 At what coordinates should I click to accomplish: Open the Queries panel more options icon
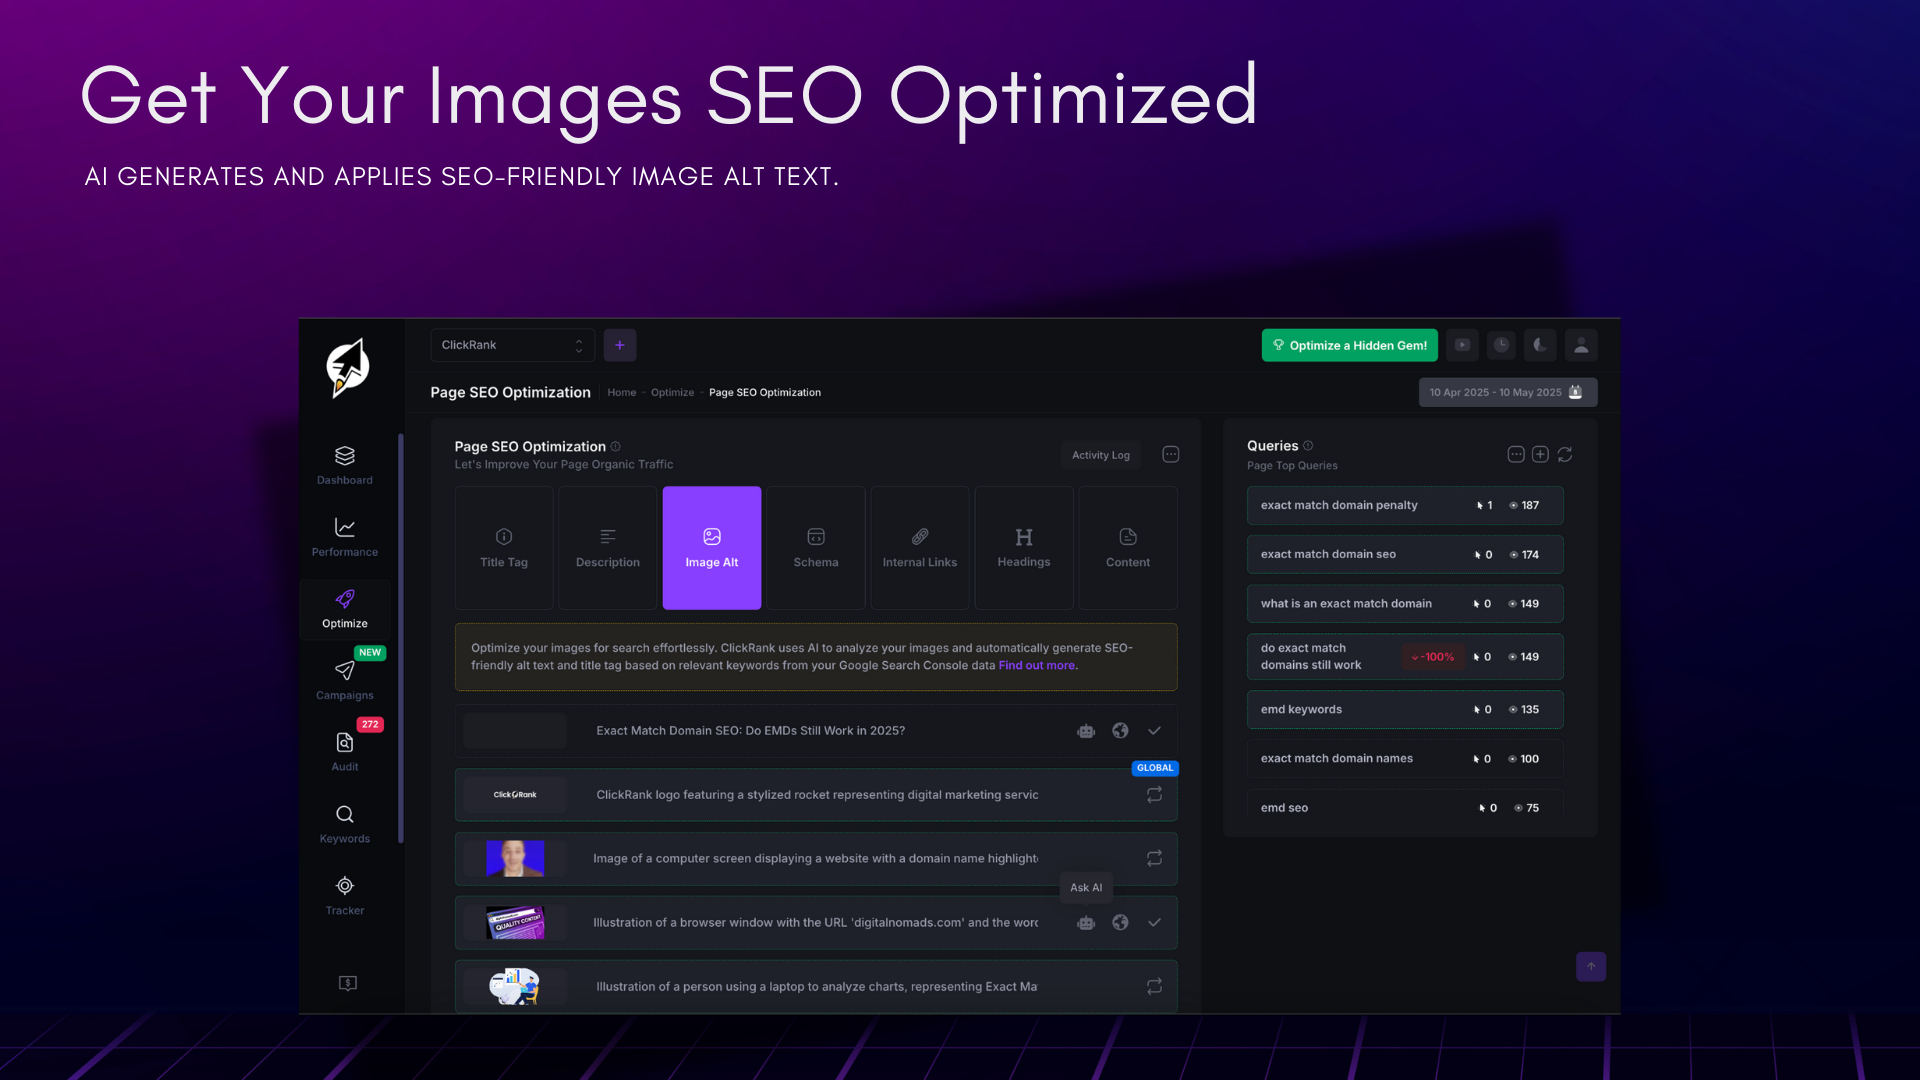click(x=1516, y=454)
